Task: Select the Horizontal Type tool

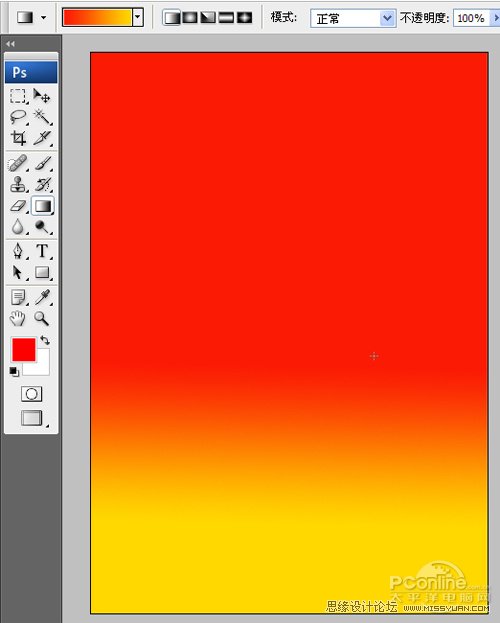Action: (x=42, y=251)
